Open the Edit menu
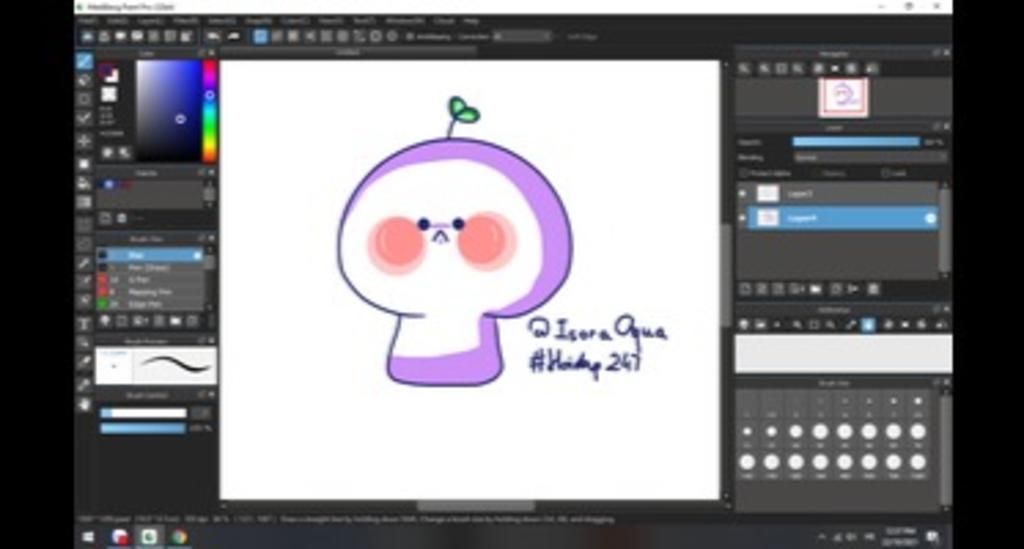The height and width of the screenshot is (549, 1024). click(118, 21)
